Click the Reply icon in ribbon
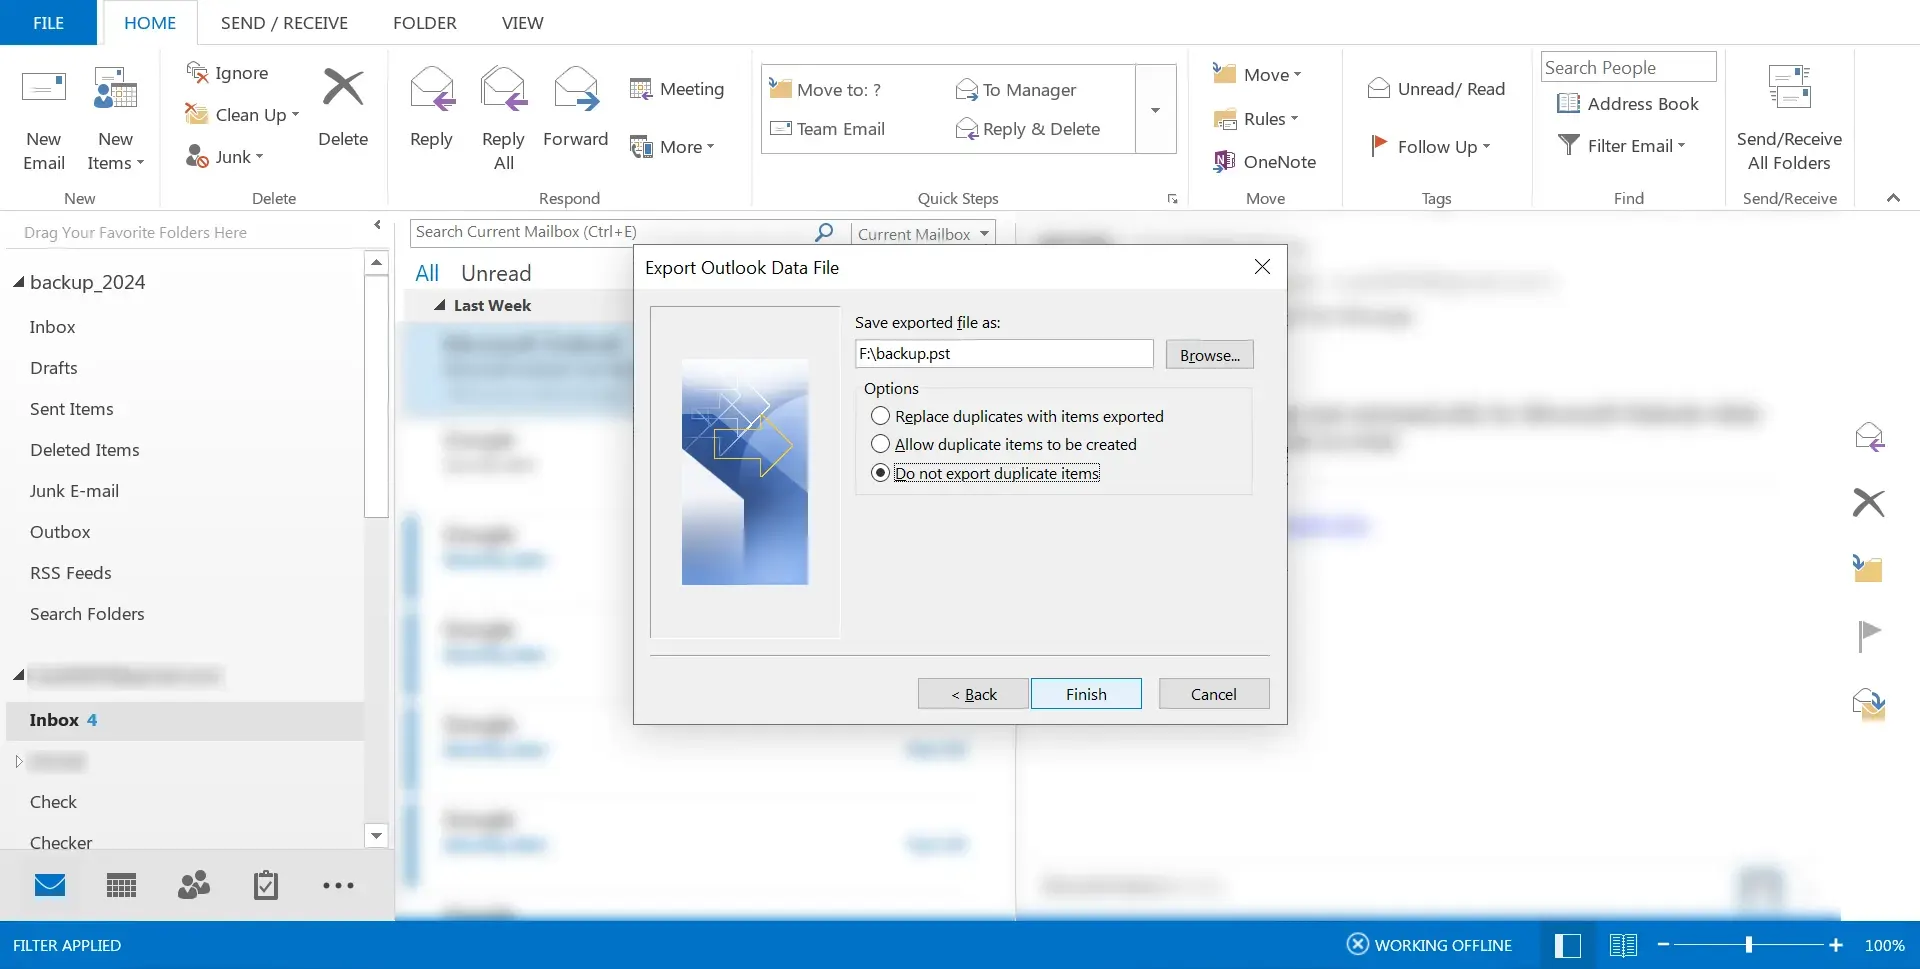Viewport: 1920px width, 969px height. click(x=432, y=88)
